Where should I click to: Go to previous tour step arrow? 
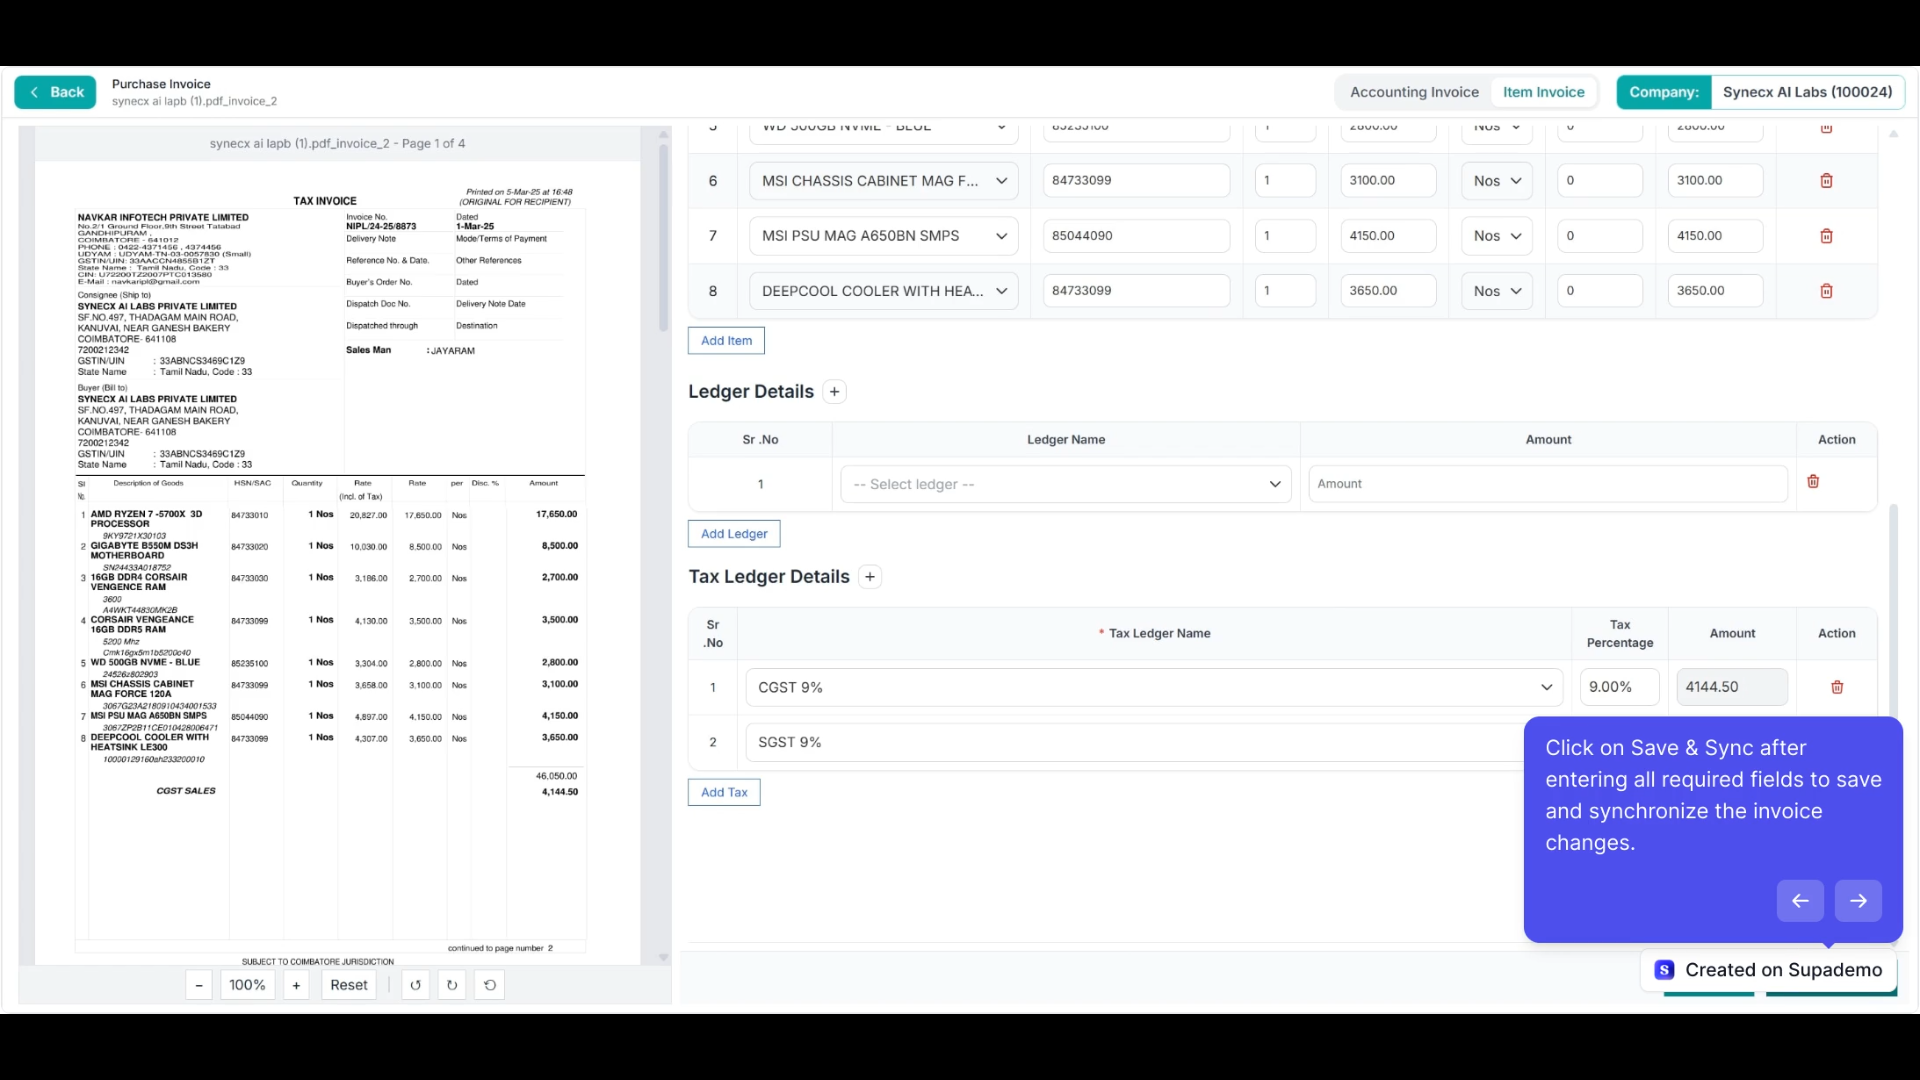tap(1800, 901)
